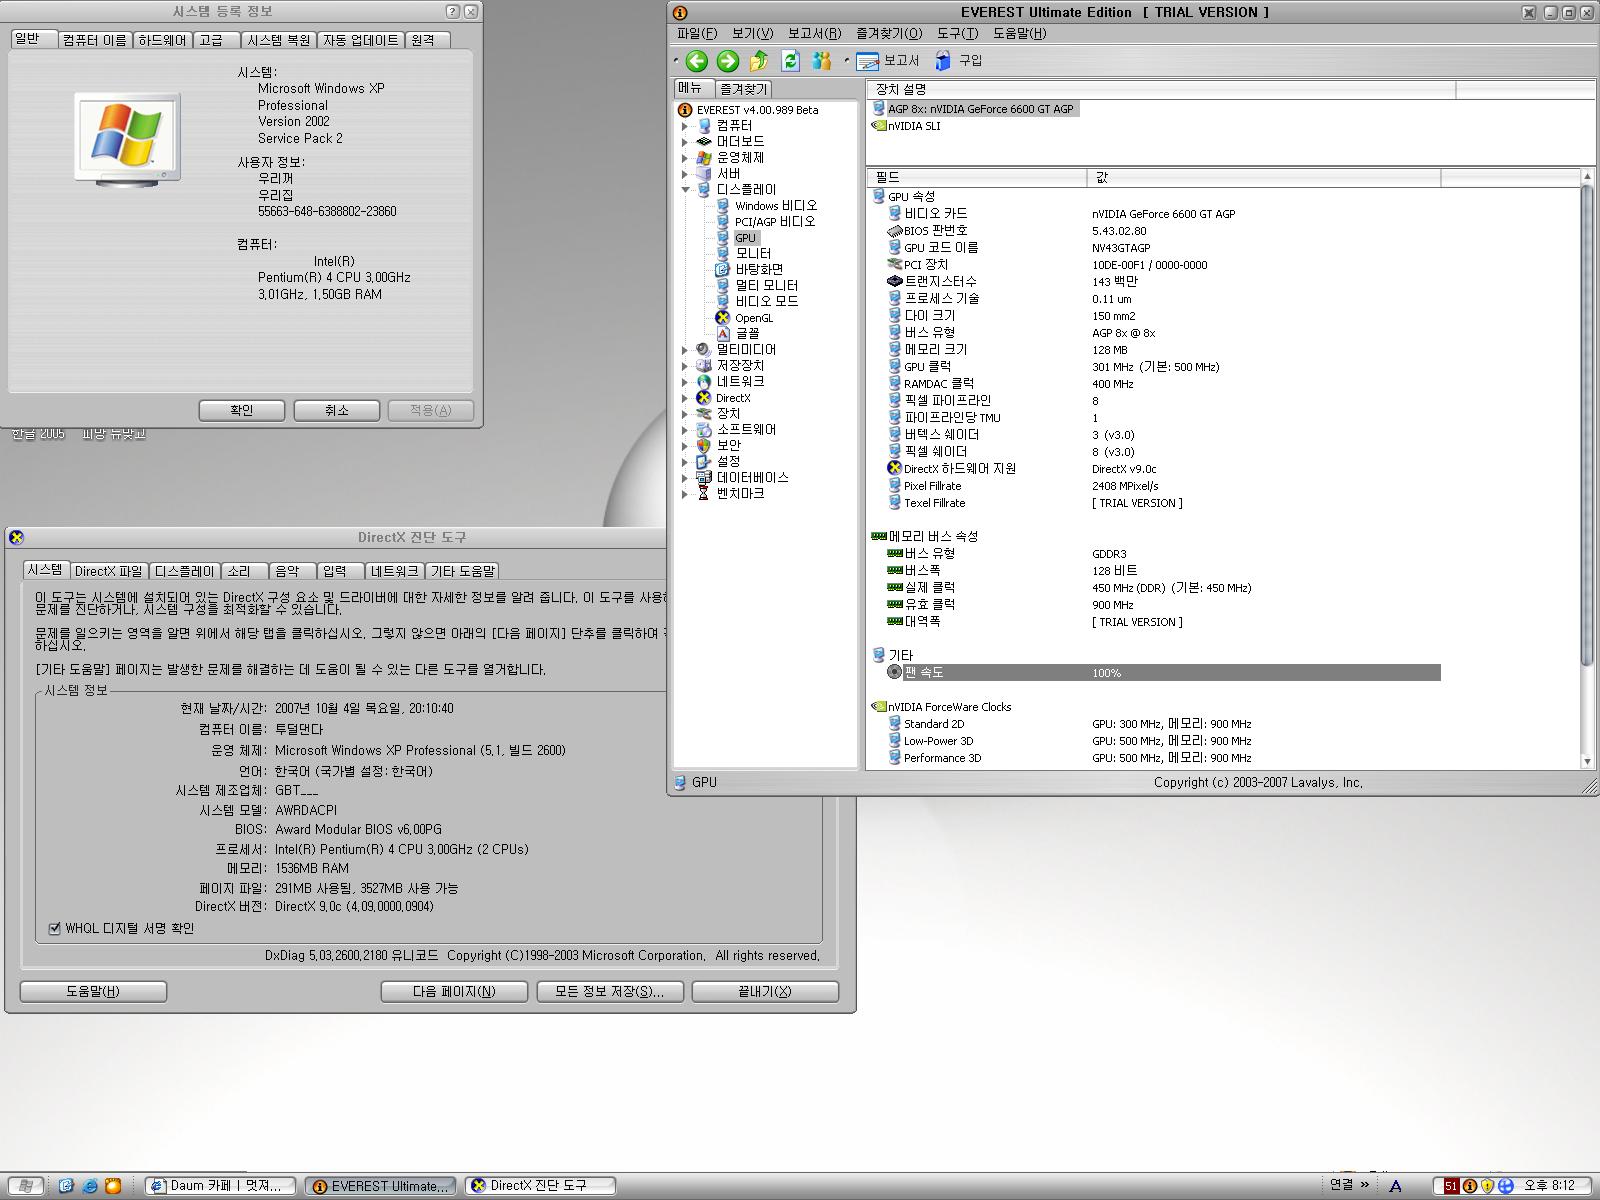Click the 값 column header

click(x=1264, y=178)
